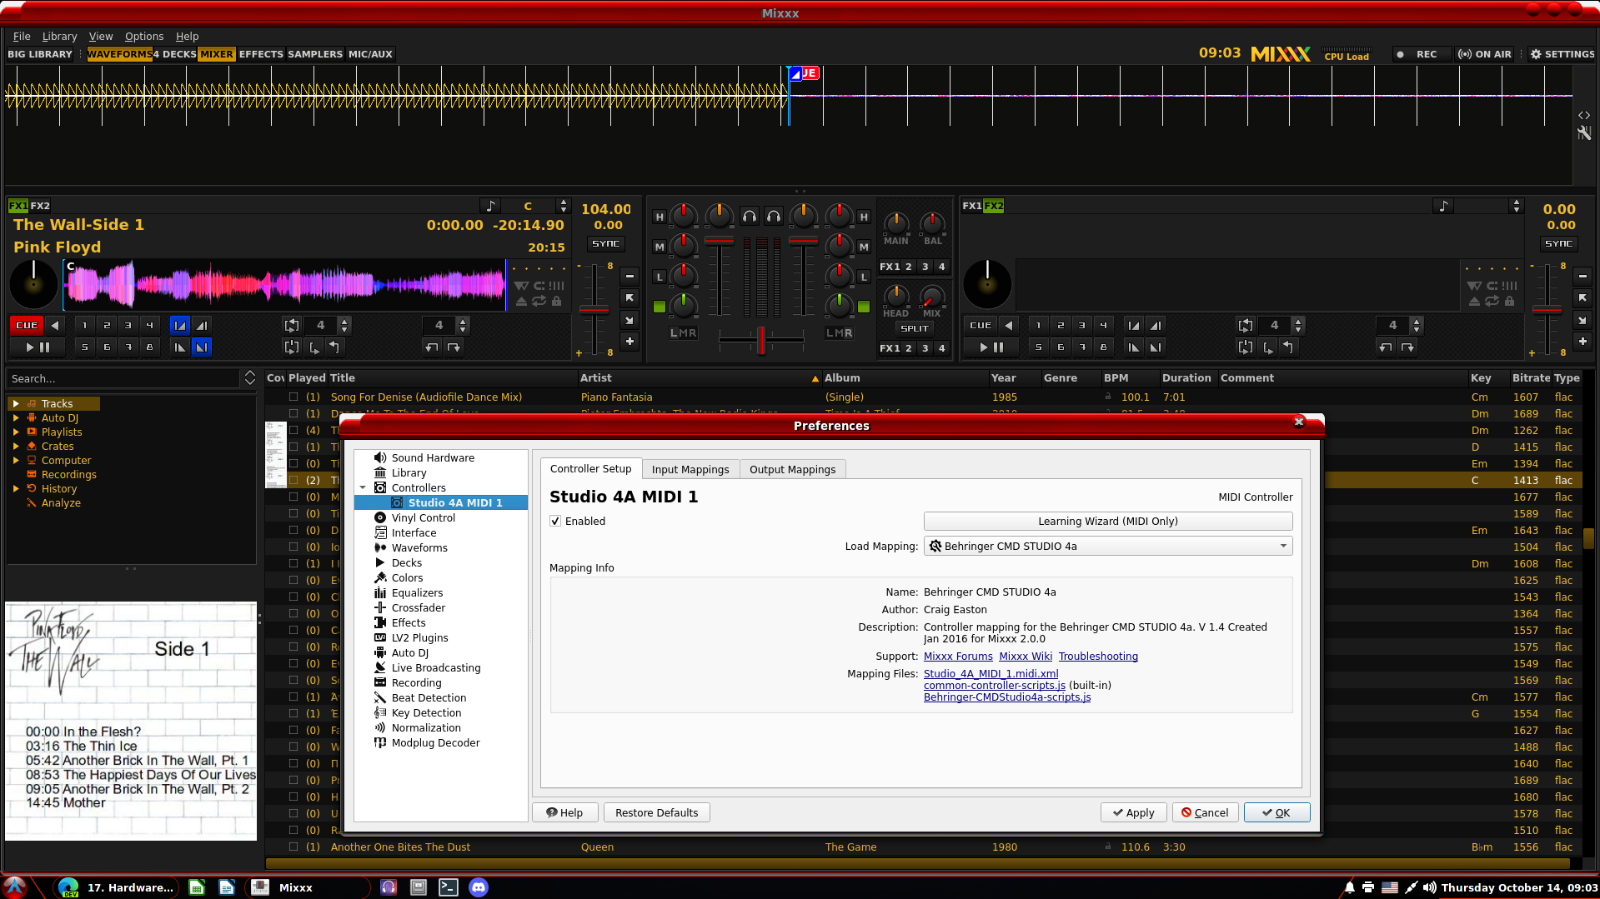Select the Vinyl Control preferences entry
Screen dimensions: 1600x899
pos(422,518)
